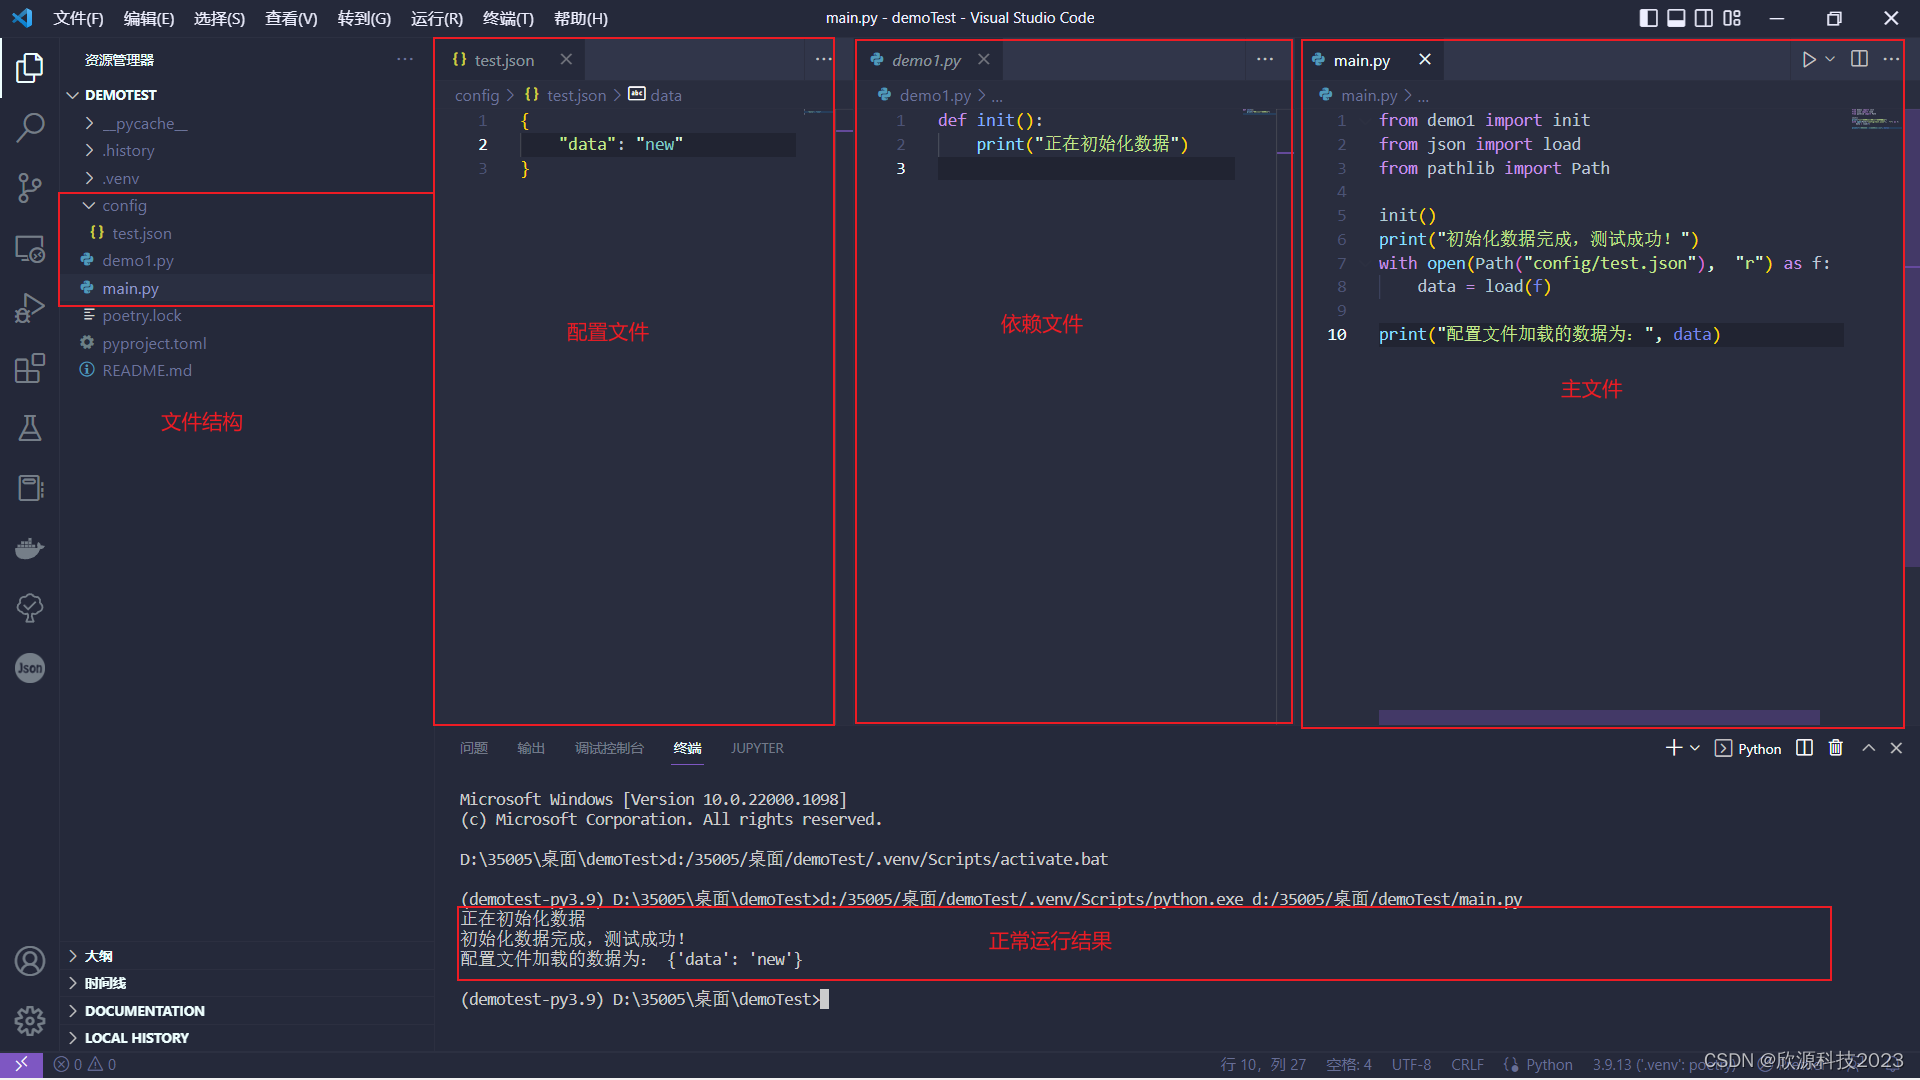This screenshot has height=1080, width=1920.
Task: Open pyproject.toml in the explorer
Action: tap(154, 343)
